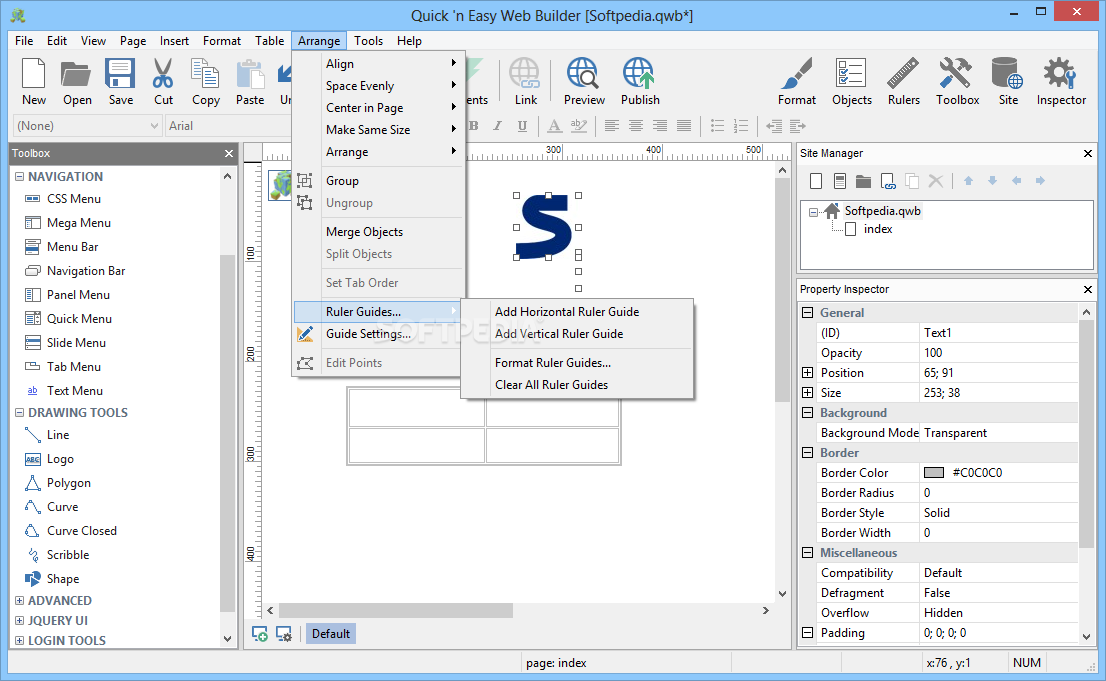Choose Add Horizontal Ruler Guide
Screen dimensions: 1106x681
point(577,311)
